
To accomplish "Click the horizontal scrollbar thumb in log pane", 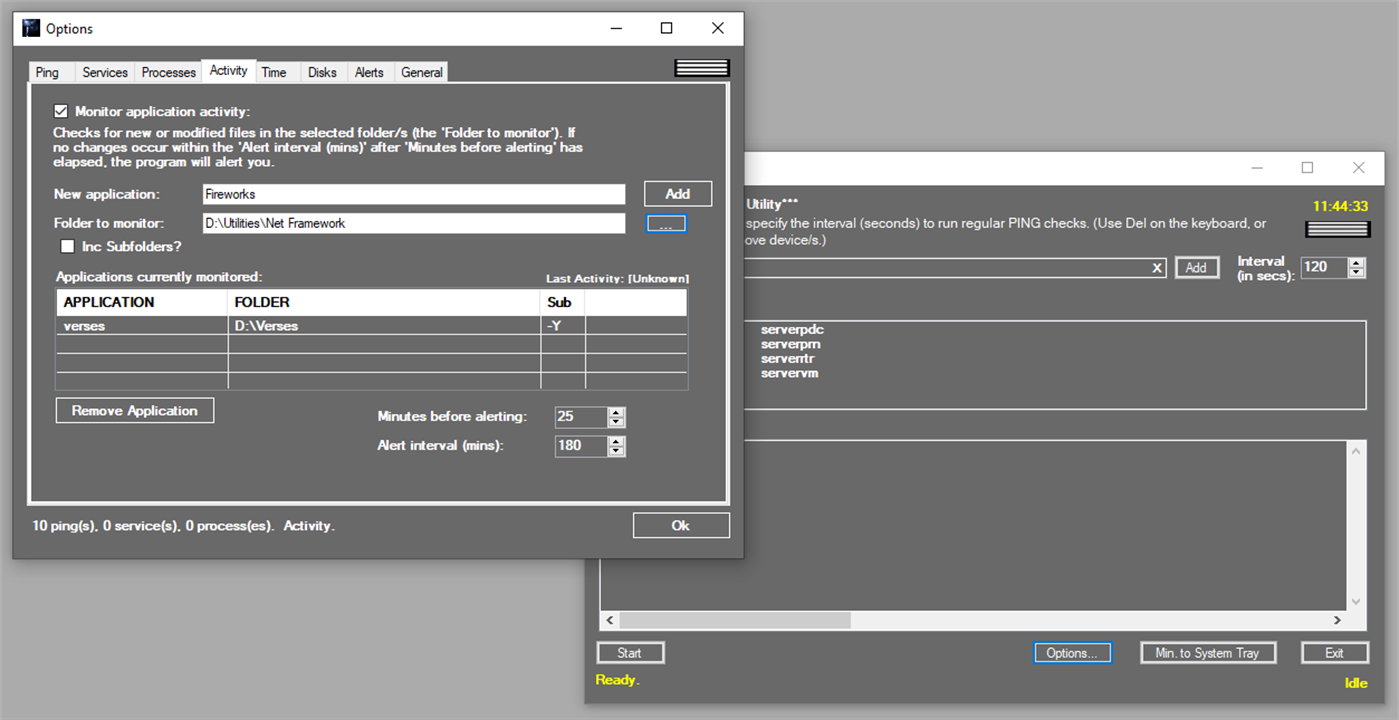I will tap(735, 621).
